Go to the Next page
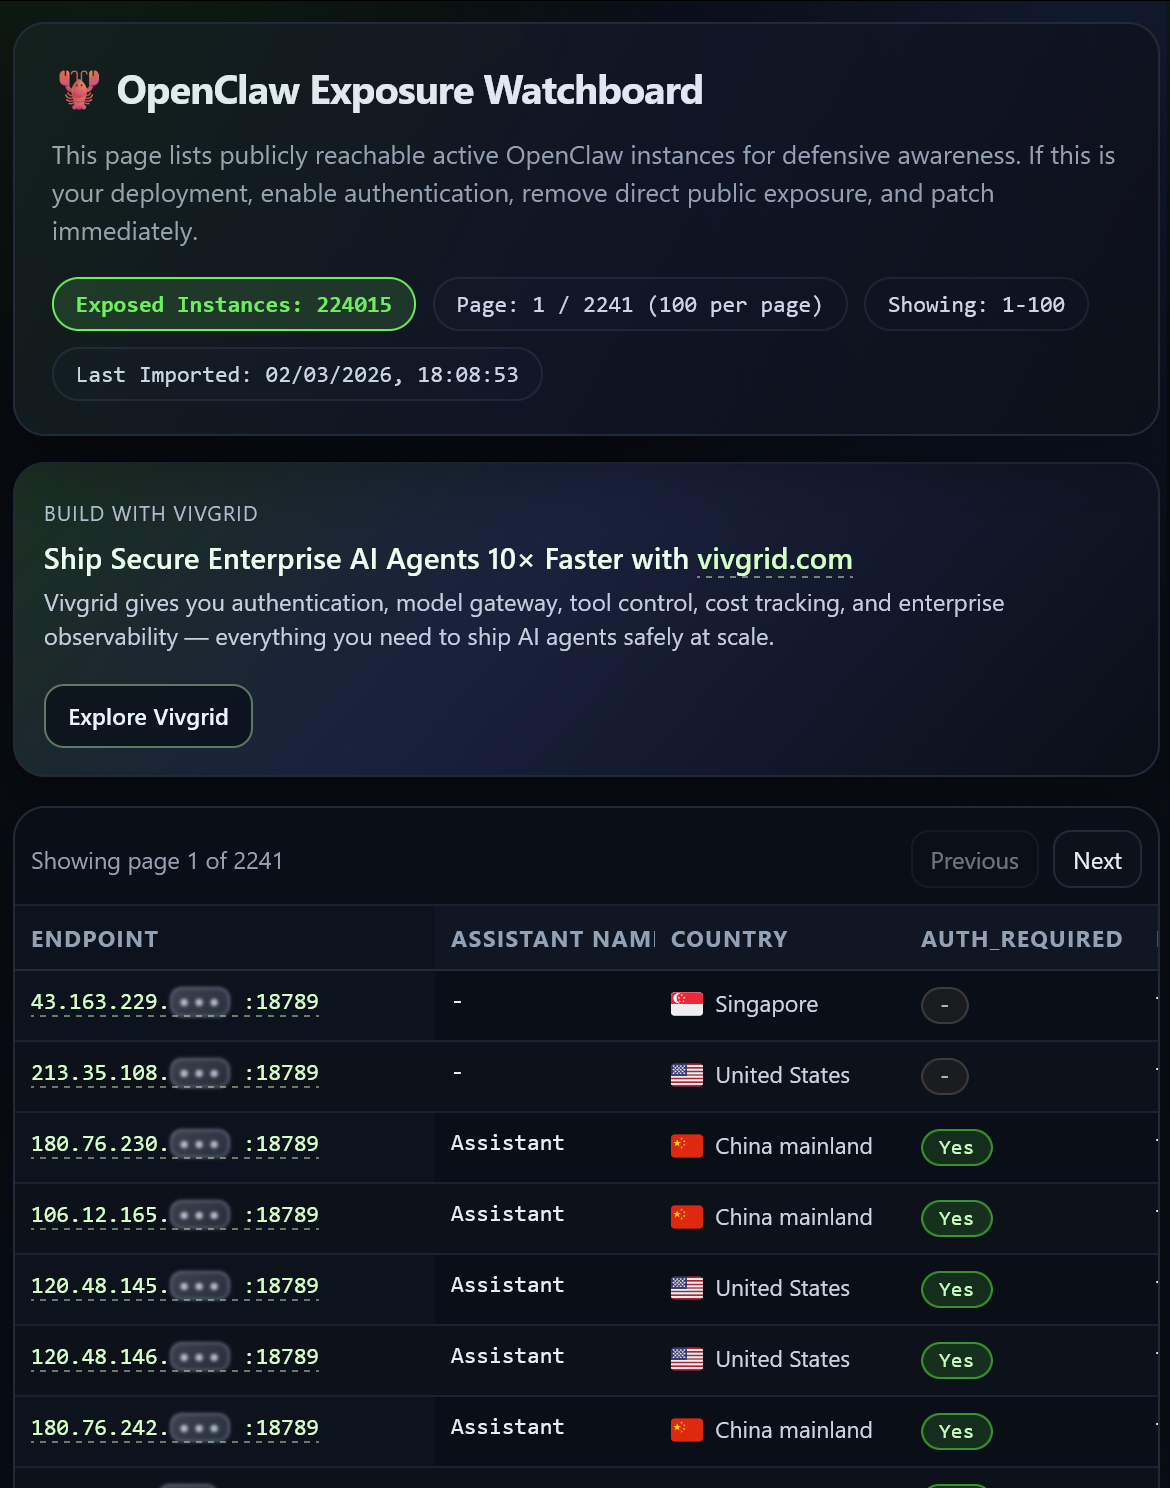The width and height of the screenshot is (1170, 1488). point(1097,859)
